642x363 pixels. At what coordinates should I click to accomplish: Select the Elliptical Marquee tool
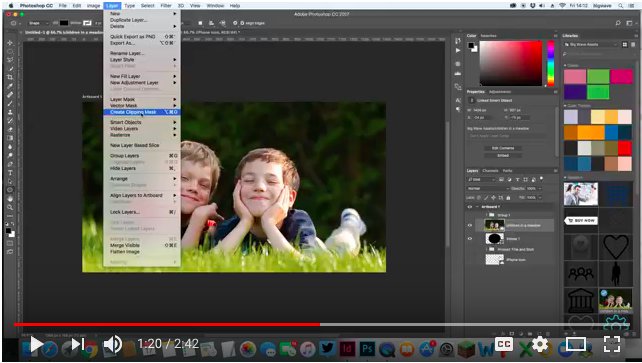tap(10, 51)
